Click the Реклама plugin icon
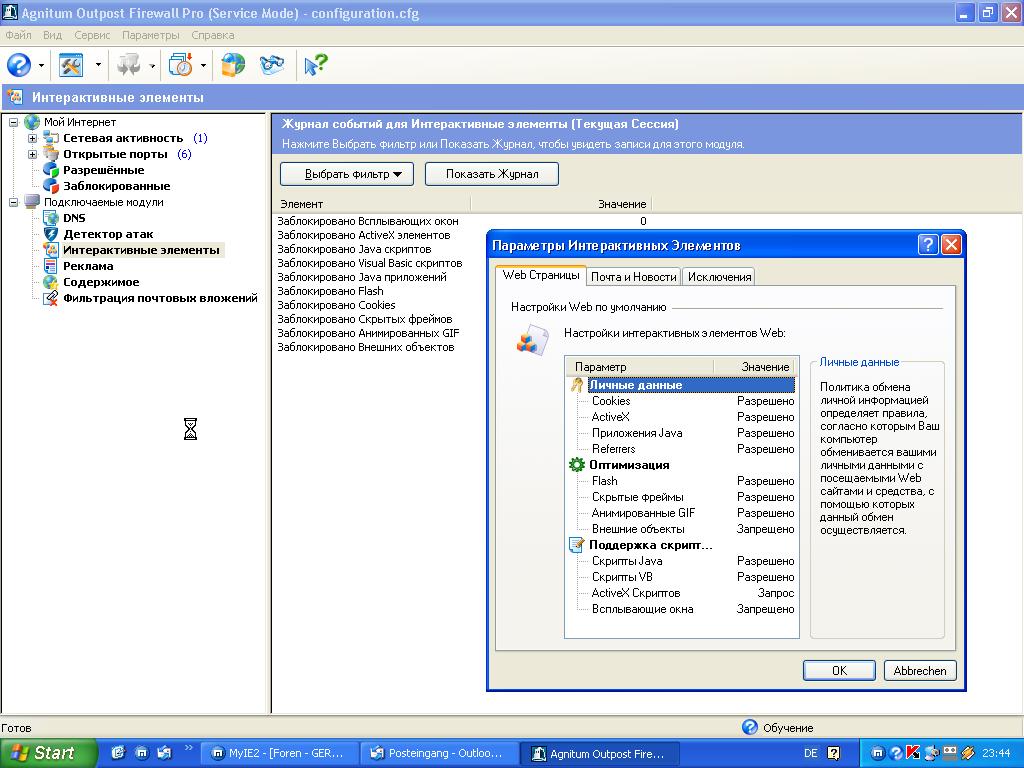The width and height of the screenshot is (1024, 768). click(51, 266)
